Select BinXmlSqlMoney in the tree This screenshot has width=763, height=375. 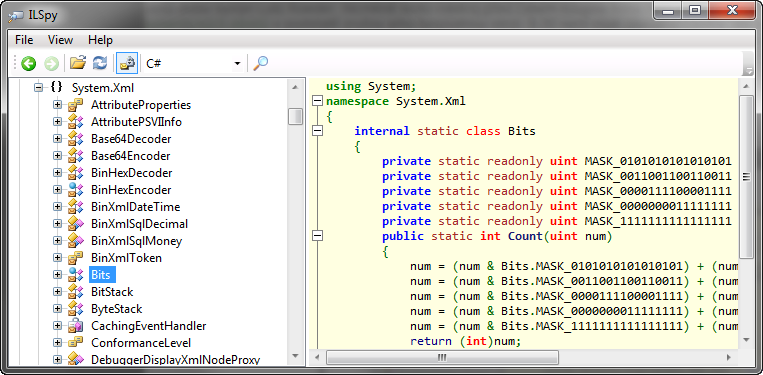pos(136,241)
